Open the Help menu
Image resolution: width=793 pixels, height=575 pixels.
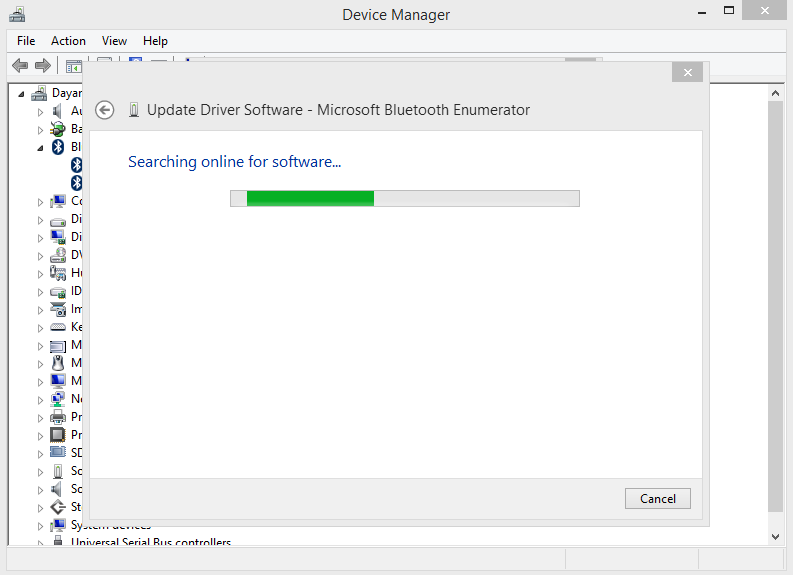click(155, 41)
